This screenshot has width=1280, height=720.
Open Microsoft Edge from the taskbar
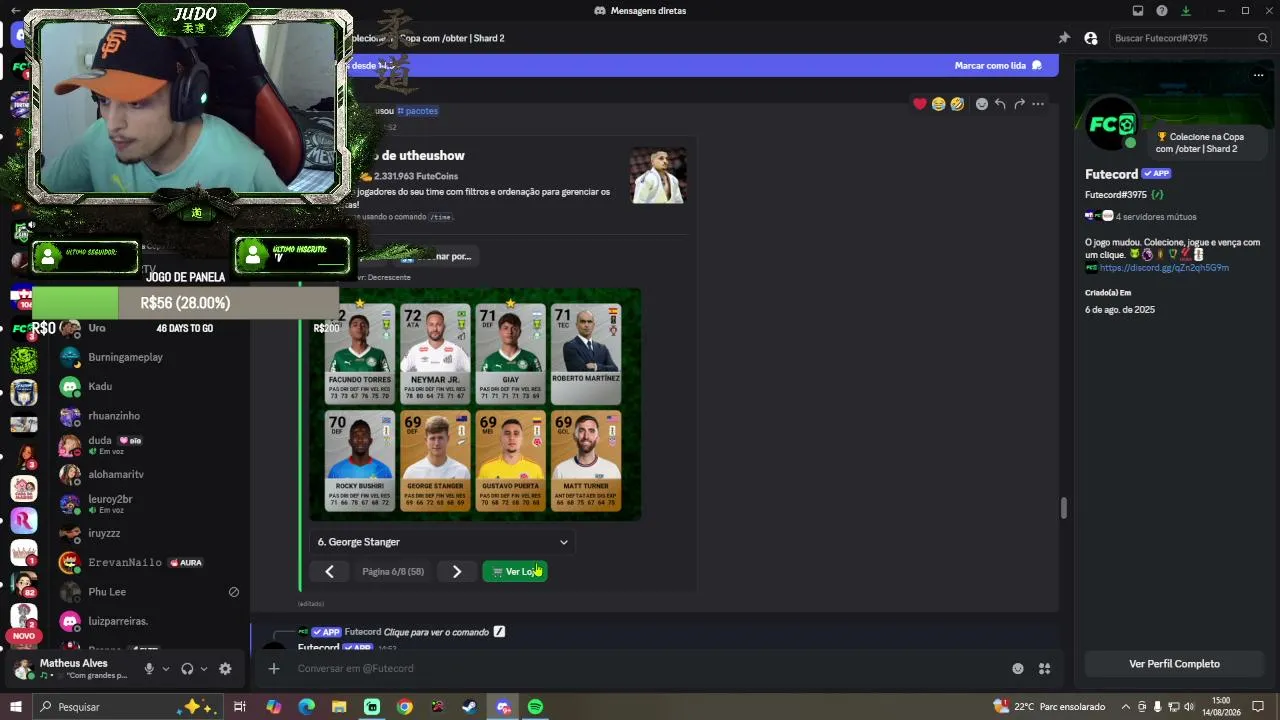pos(307,707)
